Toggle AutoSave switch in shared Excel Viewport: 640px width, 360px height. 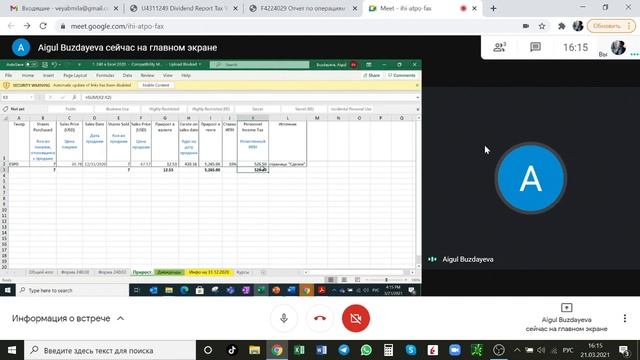point(31,64)
